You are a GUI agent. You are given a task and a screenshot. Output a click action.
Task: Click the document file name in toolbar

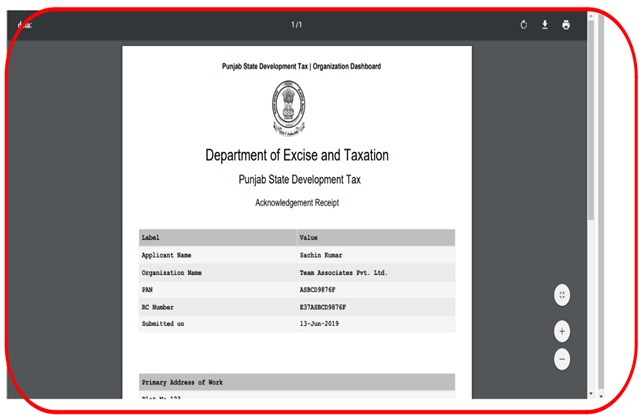(x=24, y=25)
